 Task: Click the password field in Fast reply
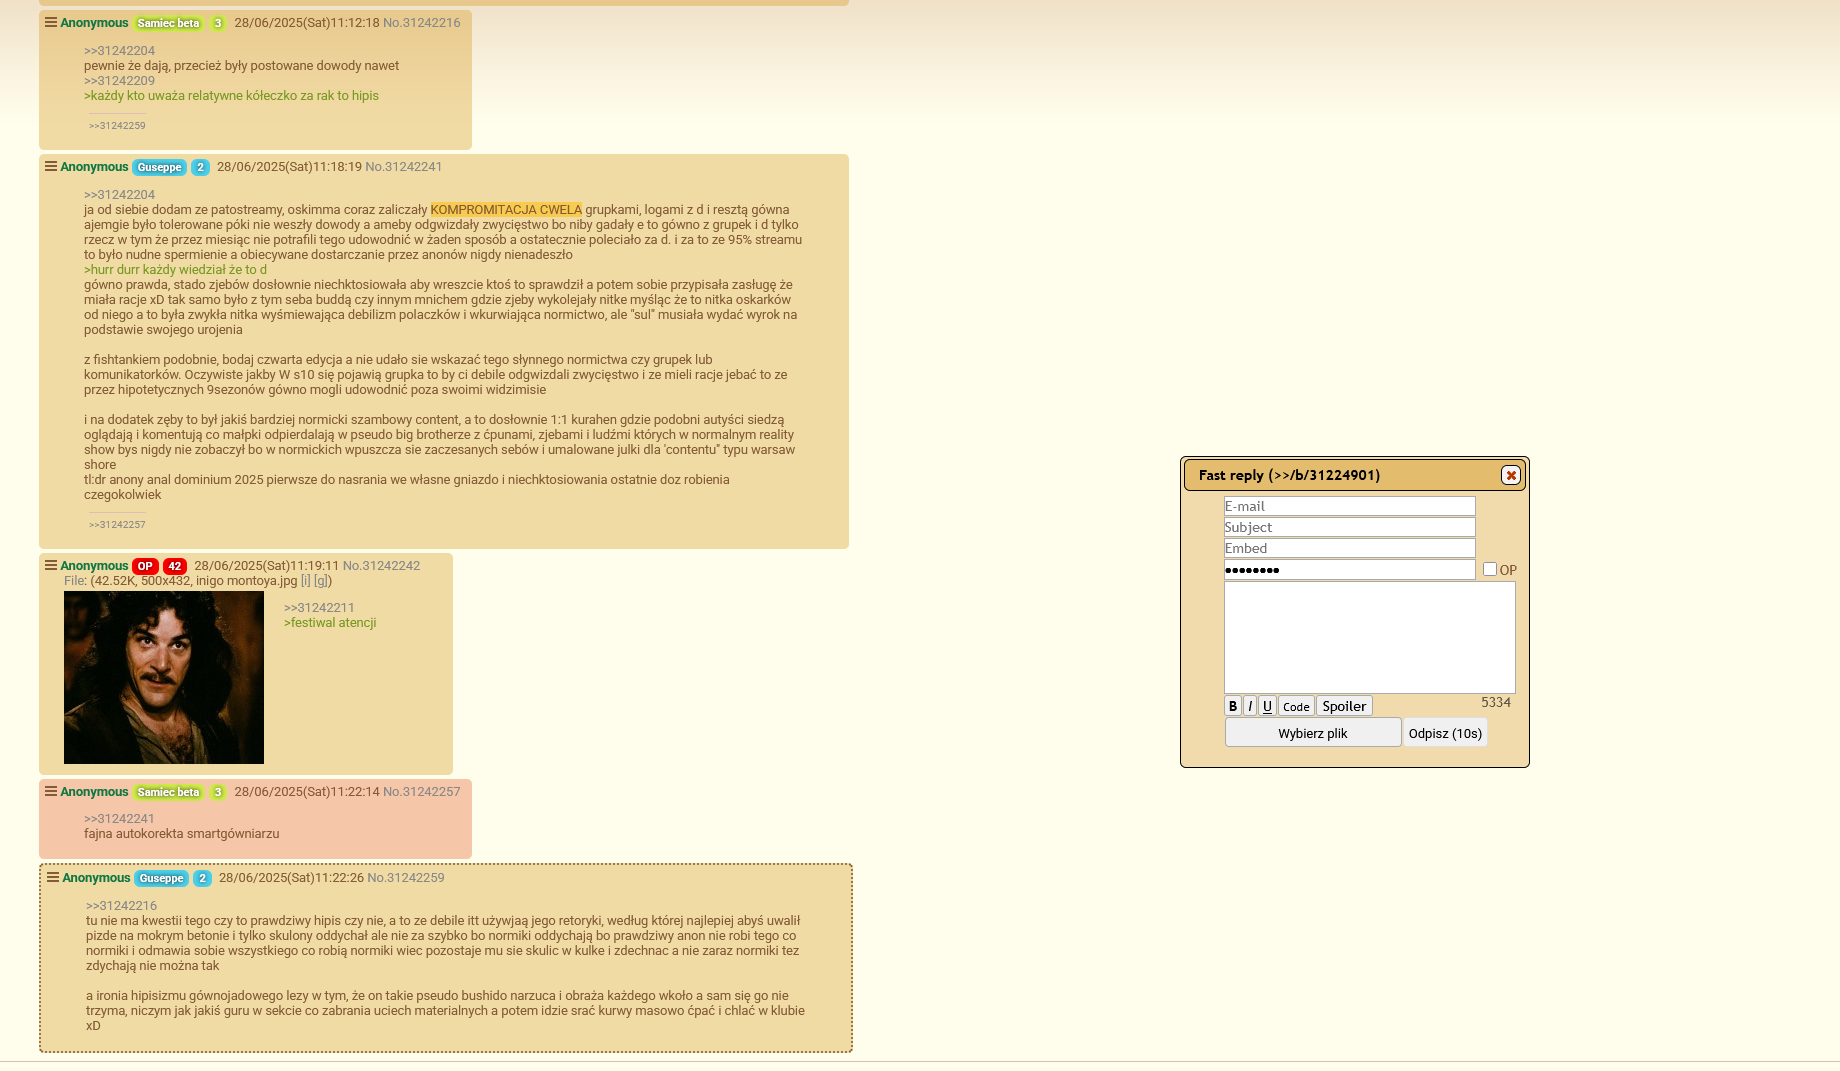[x=1349, y=570]
